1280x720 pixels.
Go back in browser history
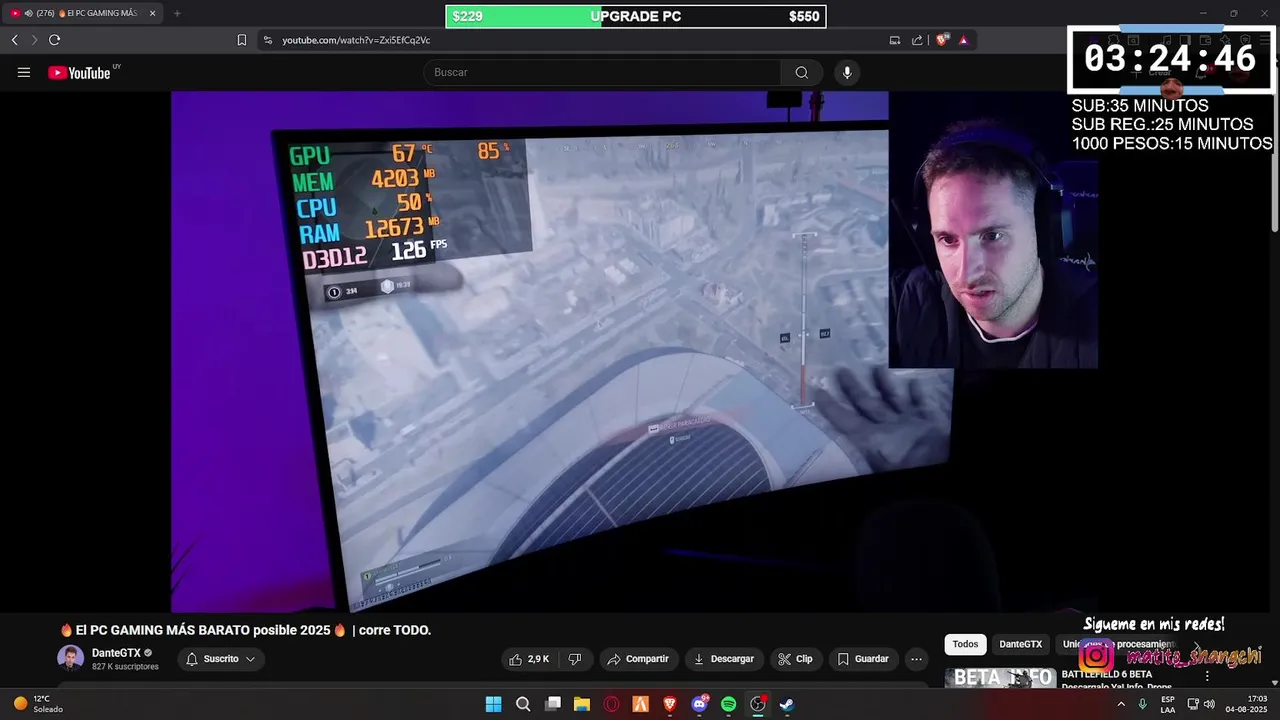(x=14, y=40)
